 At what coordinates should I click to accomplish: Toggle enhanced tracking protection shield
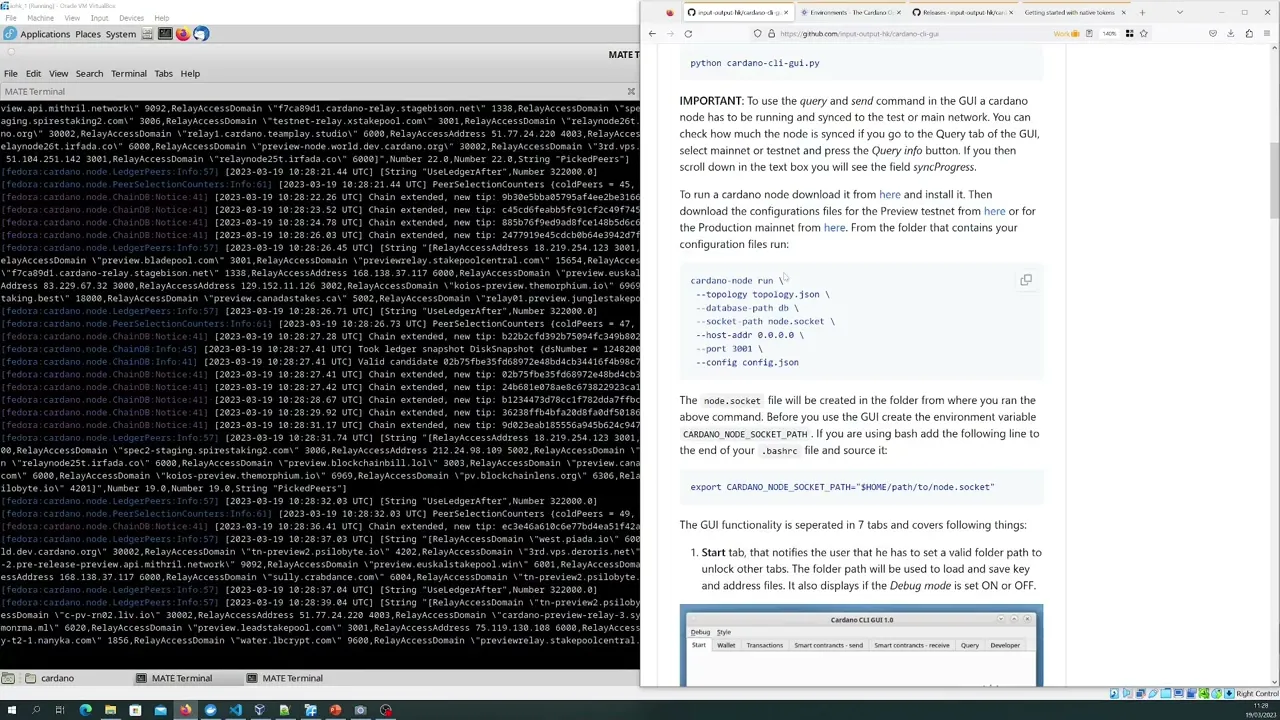tap(757, 33)
